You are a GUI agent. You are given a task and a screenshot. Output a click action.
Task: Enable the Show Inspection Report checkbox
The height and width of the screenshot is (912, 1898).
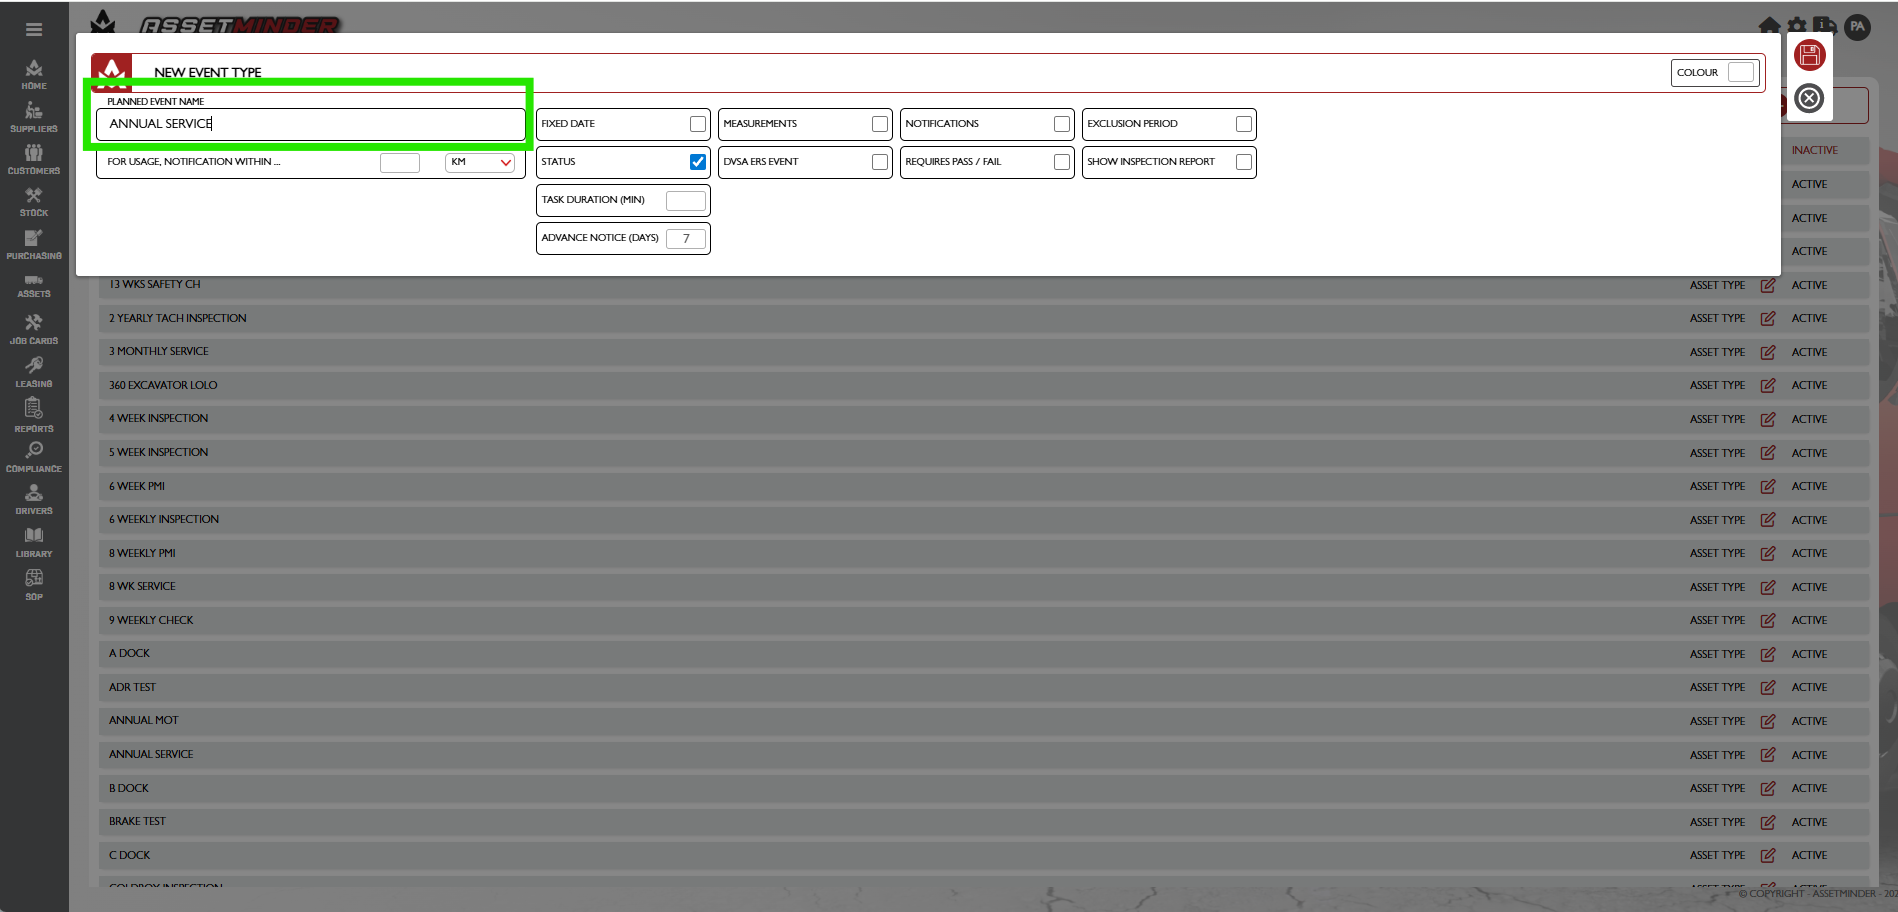[1243, 162]
